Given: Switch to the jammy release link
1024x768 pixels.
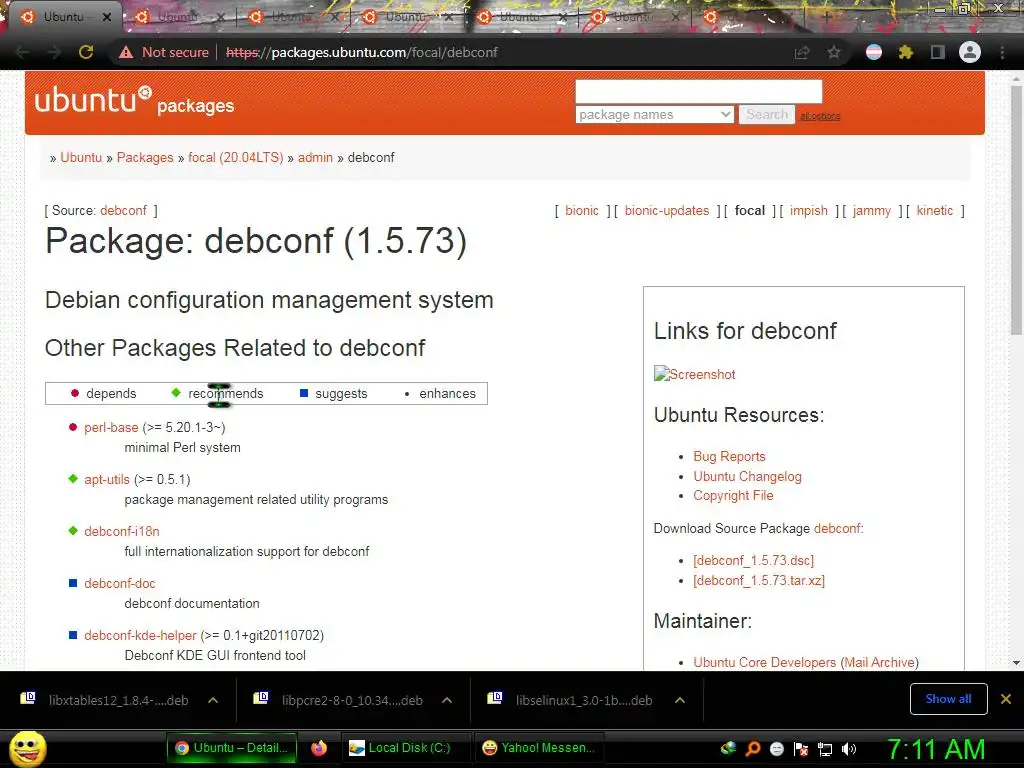Looking at the screenshot, I should (x=871, y=210).
